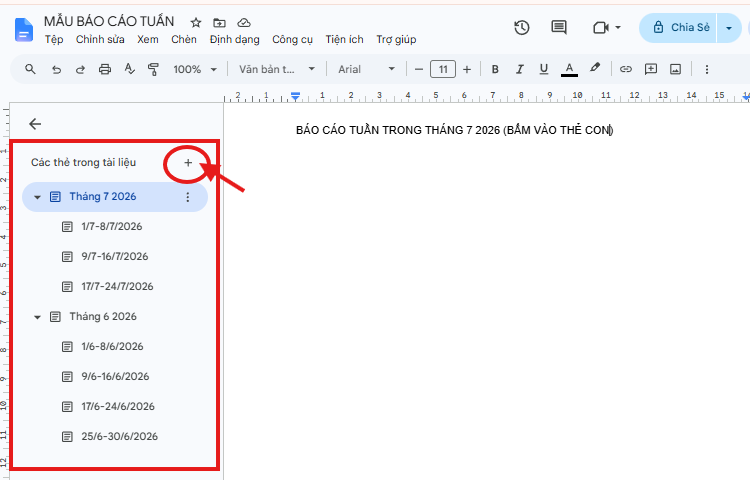Print the document
Viewport: 750px width, 480px height.
pyautogui.click(x=105, y=69)
